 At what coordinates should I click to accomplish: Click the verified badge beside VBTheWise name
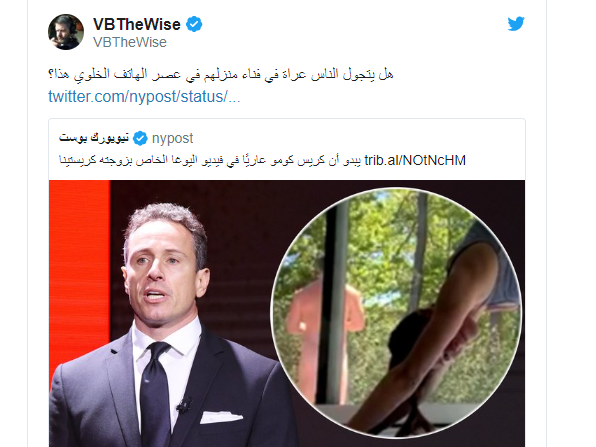pyautogui.click(x=194, y=24)
